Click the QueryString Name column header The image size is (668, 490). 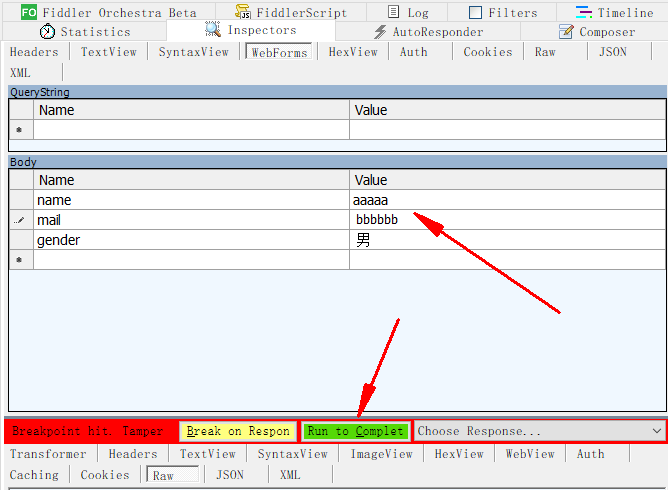tap(191, 110)
